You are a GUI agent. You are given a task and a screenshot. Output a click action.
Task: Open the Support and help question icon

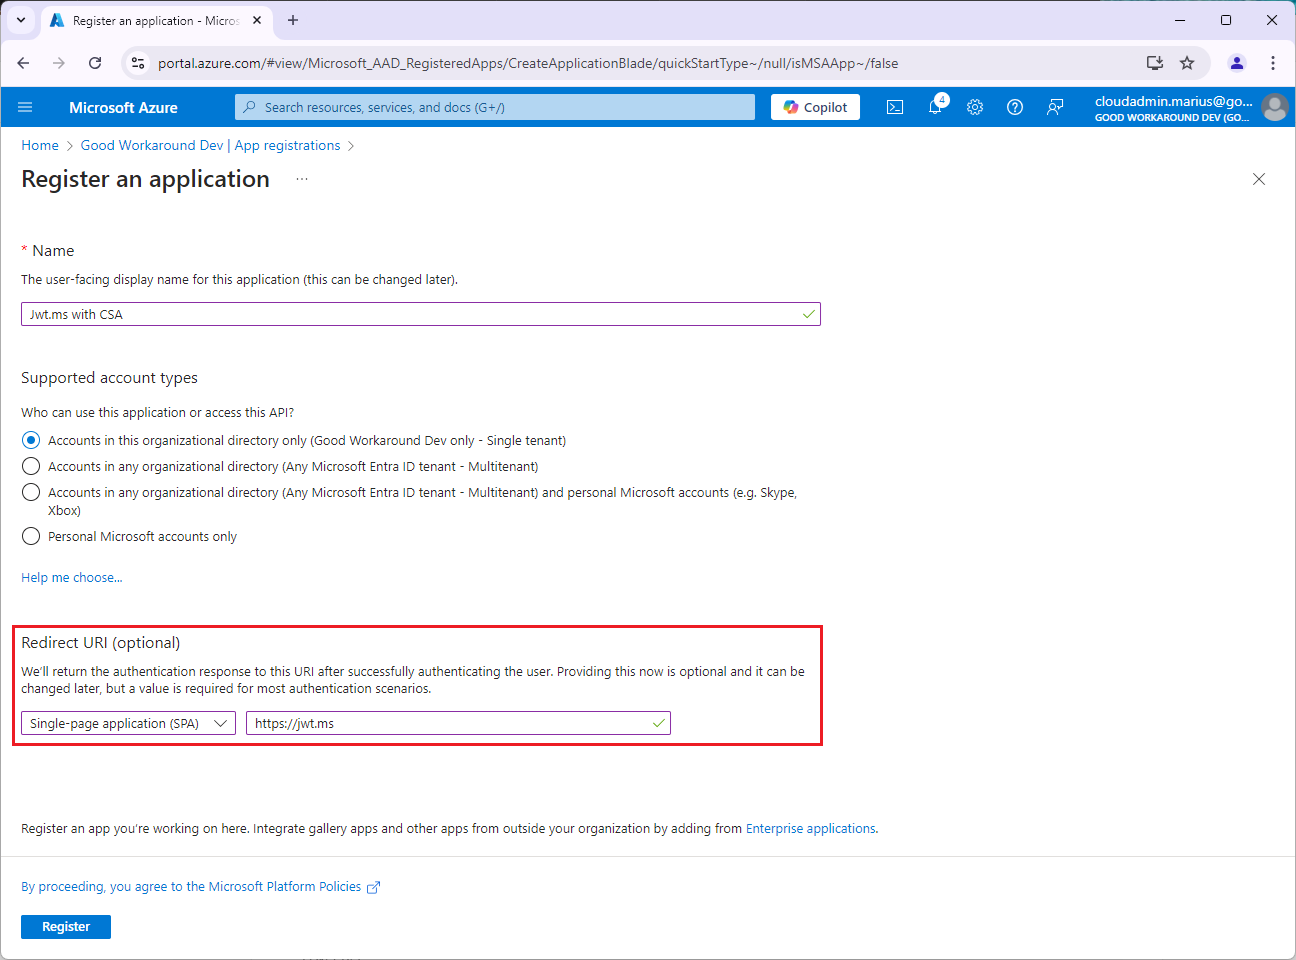click(1015, 107)
